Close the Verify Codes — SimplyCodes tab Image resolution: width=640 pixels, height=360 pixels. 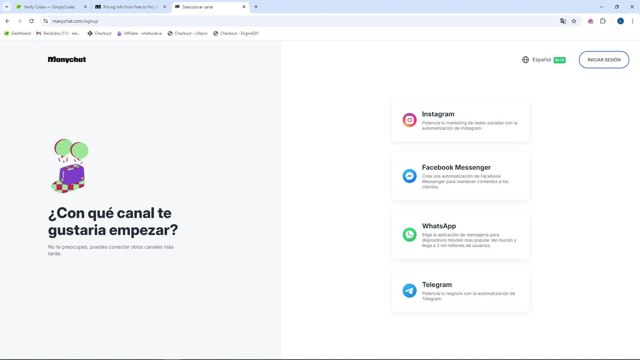pos(85,7)
